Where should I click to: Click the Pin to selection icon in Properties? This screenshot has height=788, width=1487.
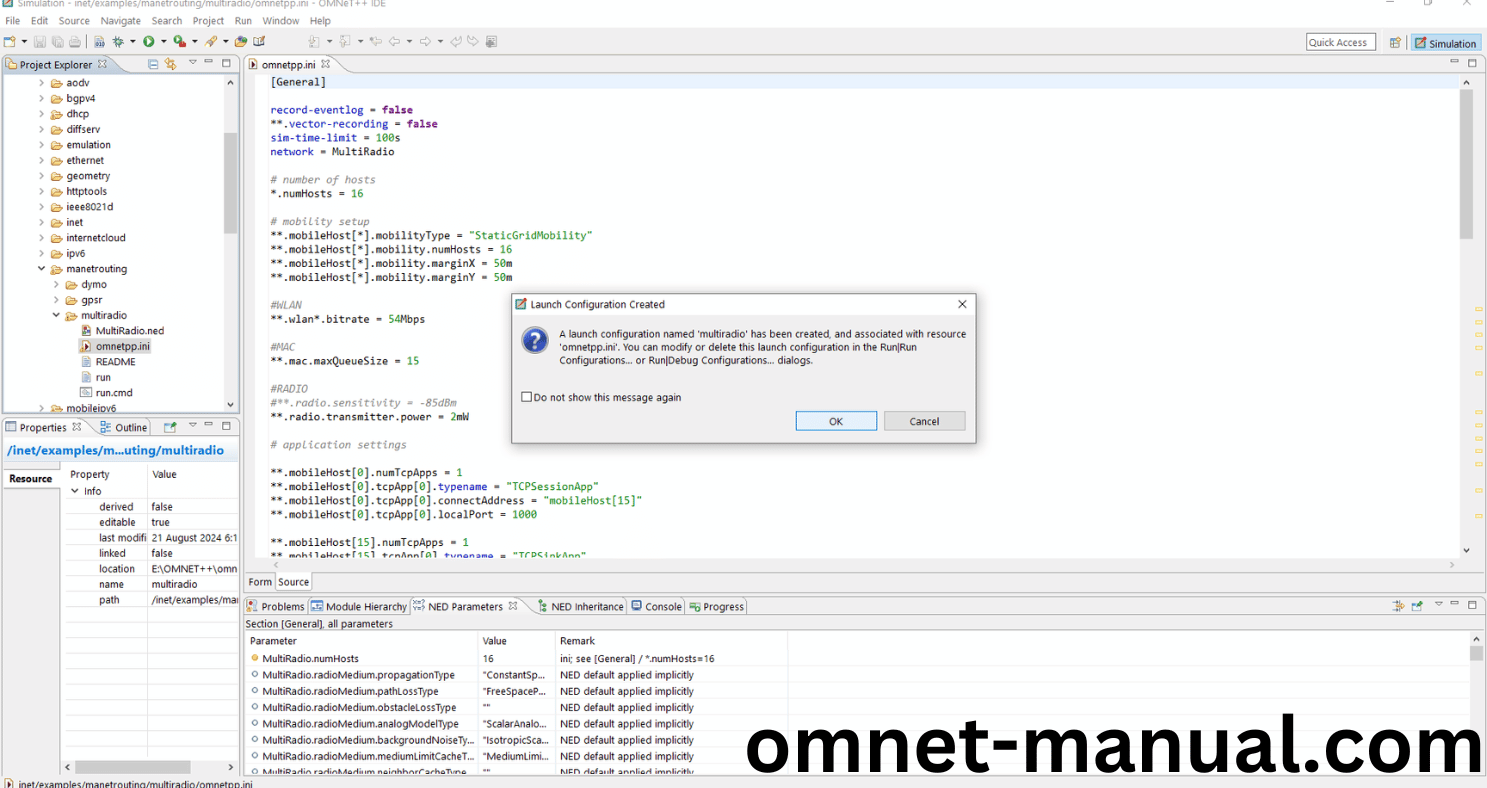pos(170,427)
